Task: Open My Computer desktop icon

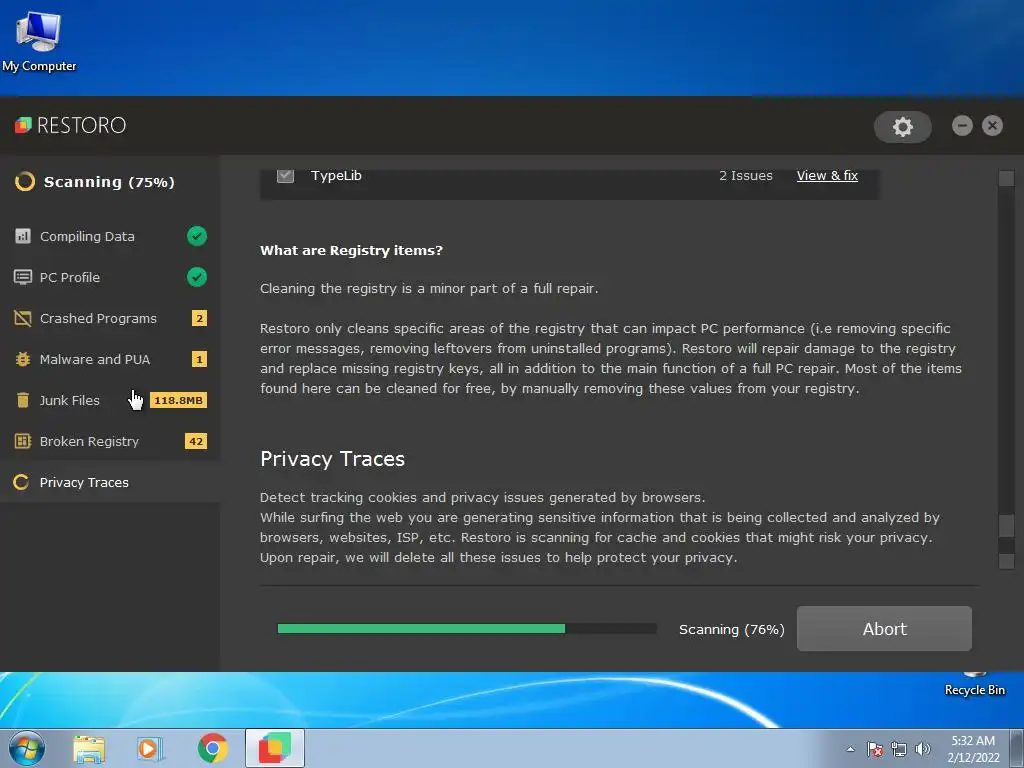Action: (39, 40)
